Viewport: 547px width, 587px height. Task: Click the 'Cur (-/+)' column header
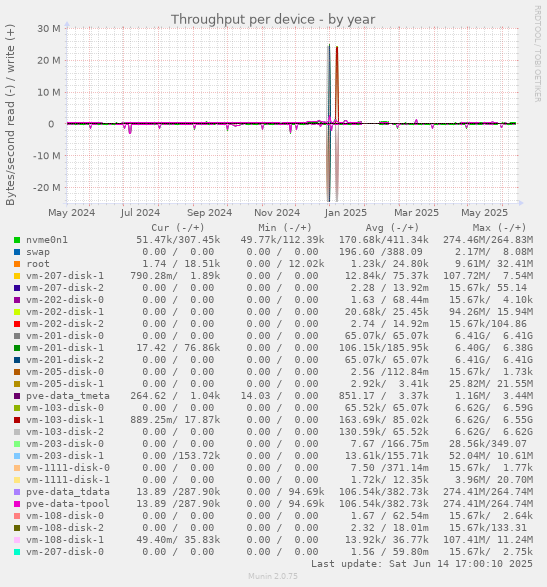[178, 228]
